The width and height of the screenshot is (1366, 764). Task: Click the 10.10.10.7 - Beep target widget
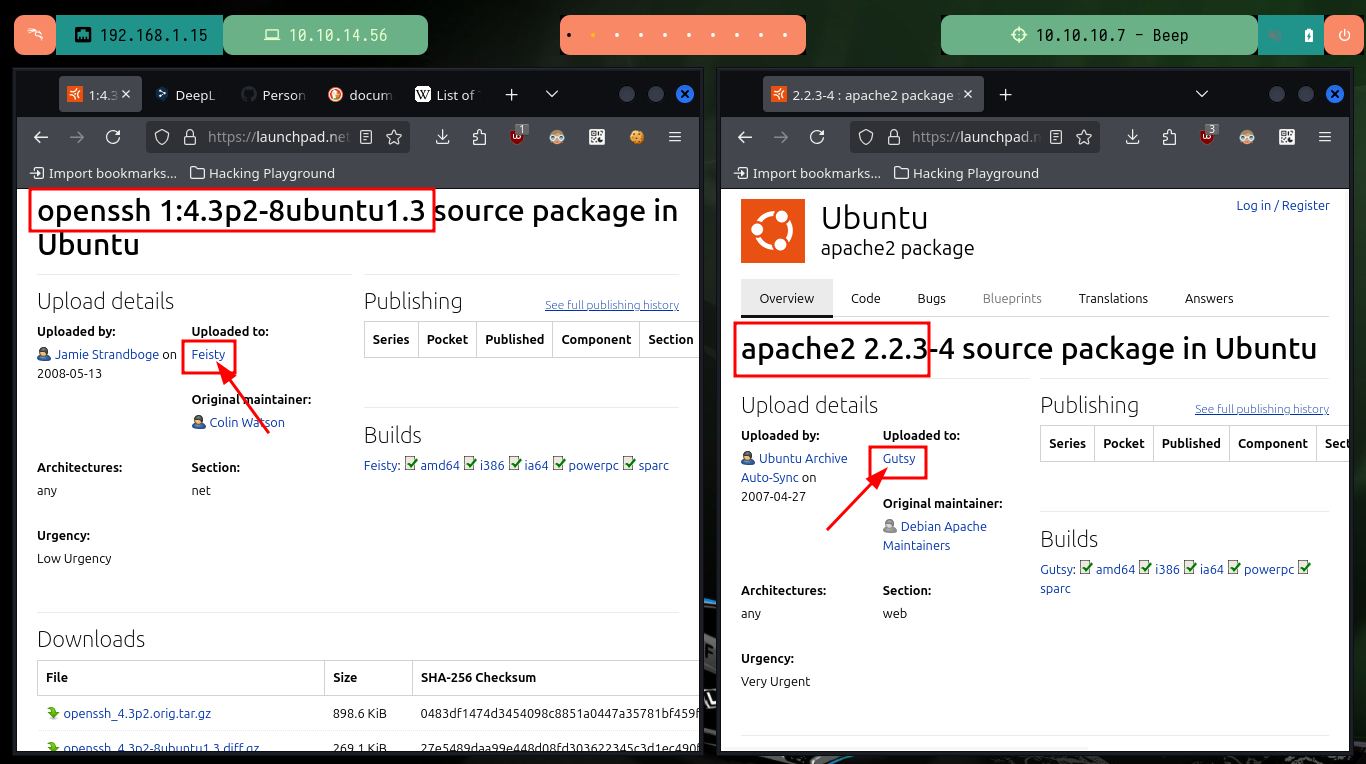(x=1098, y=35)
